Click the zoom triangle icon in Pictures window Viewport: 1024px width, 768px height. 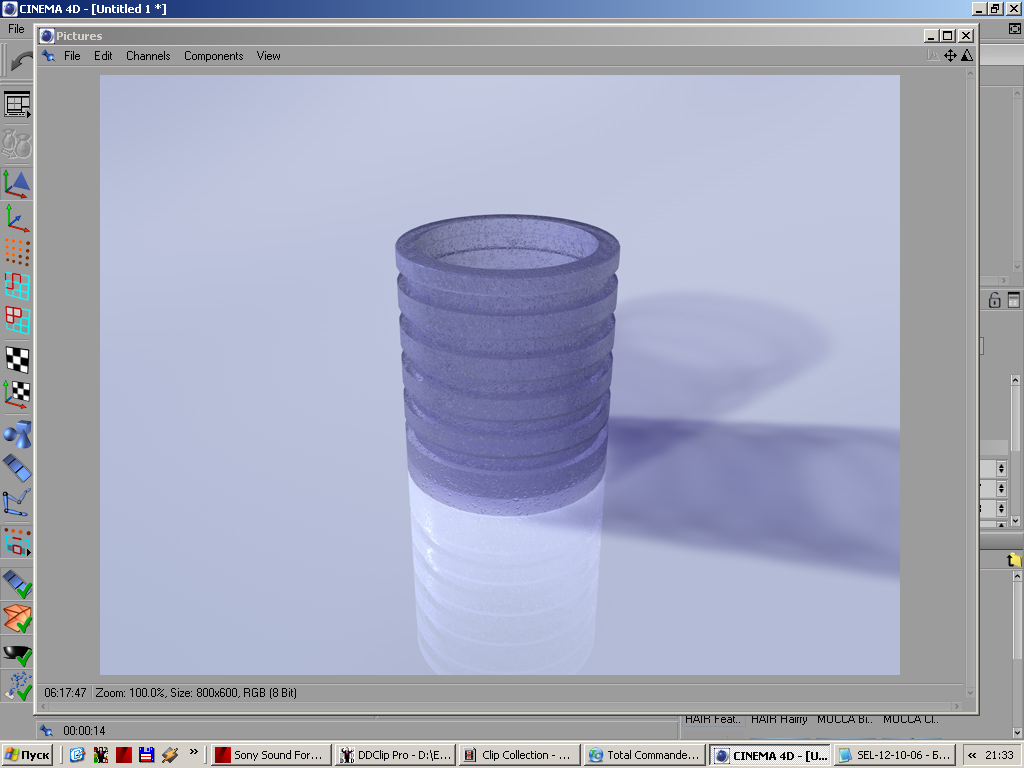967,56
